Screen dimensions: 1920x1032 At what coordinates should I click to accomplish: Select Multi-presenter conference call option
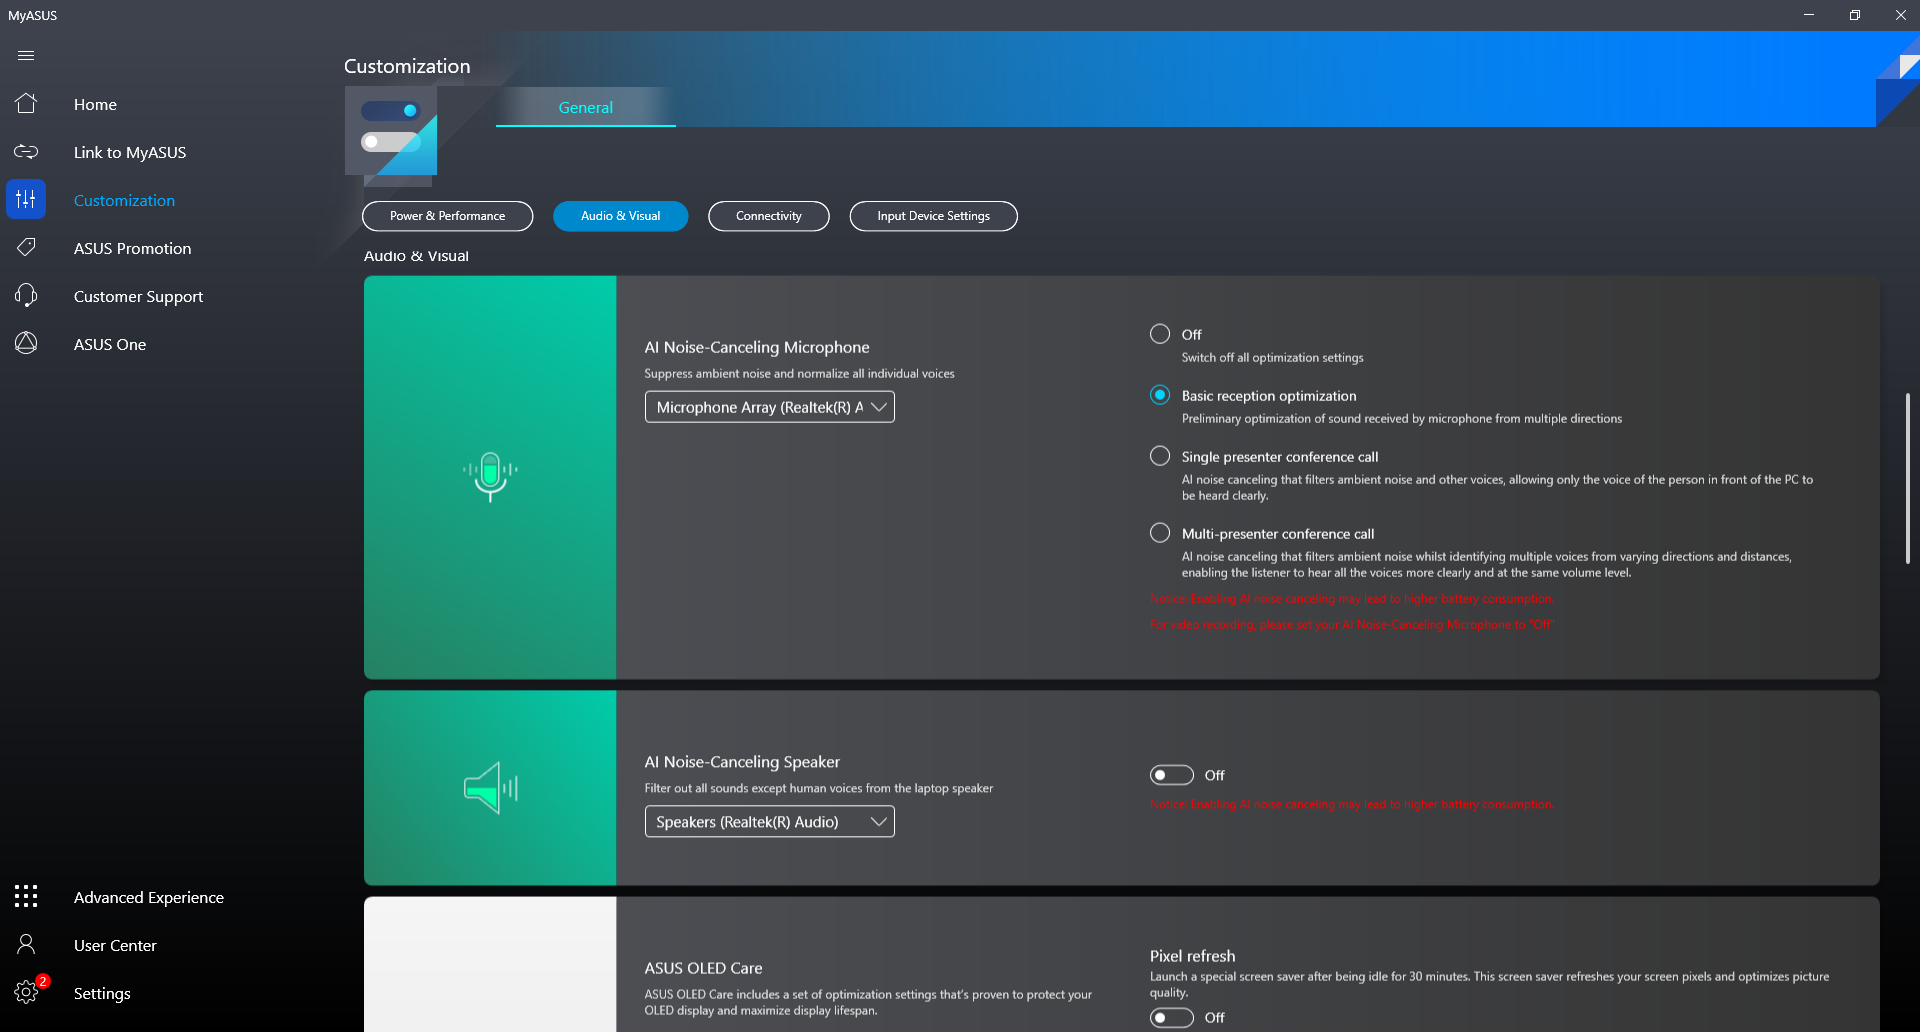pos(1160,533)
